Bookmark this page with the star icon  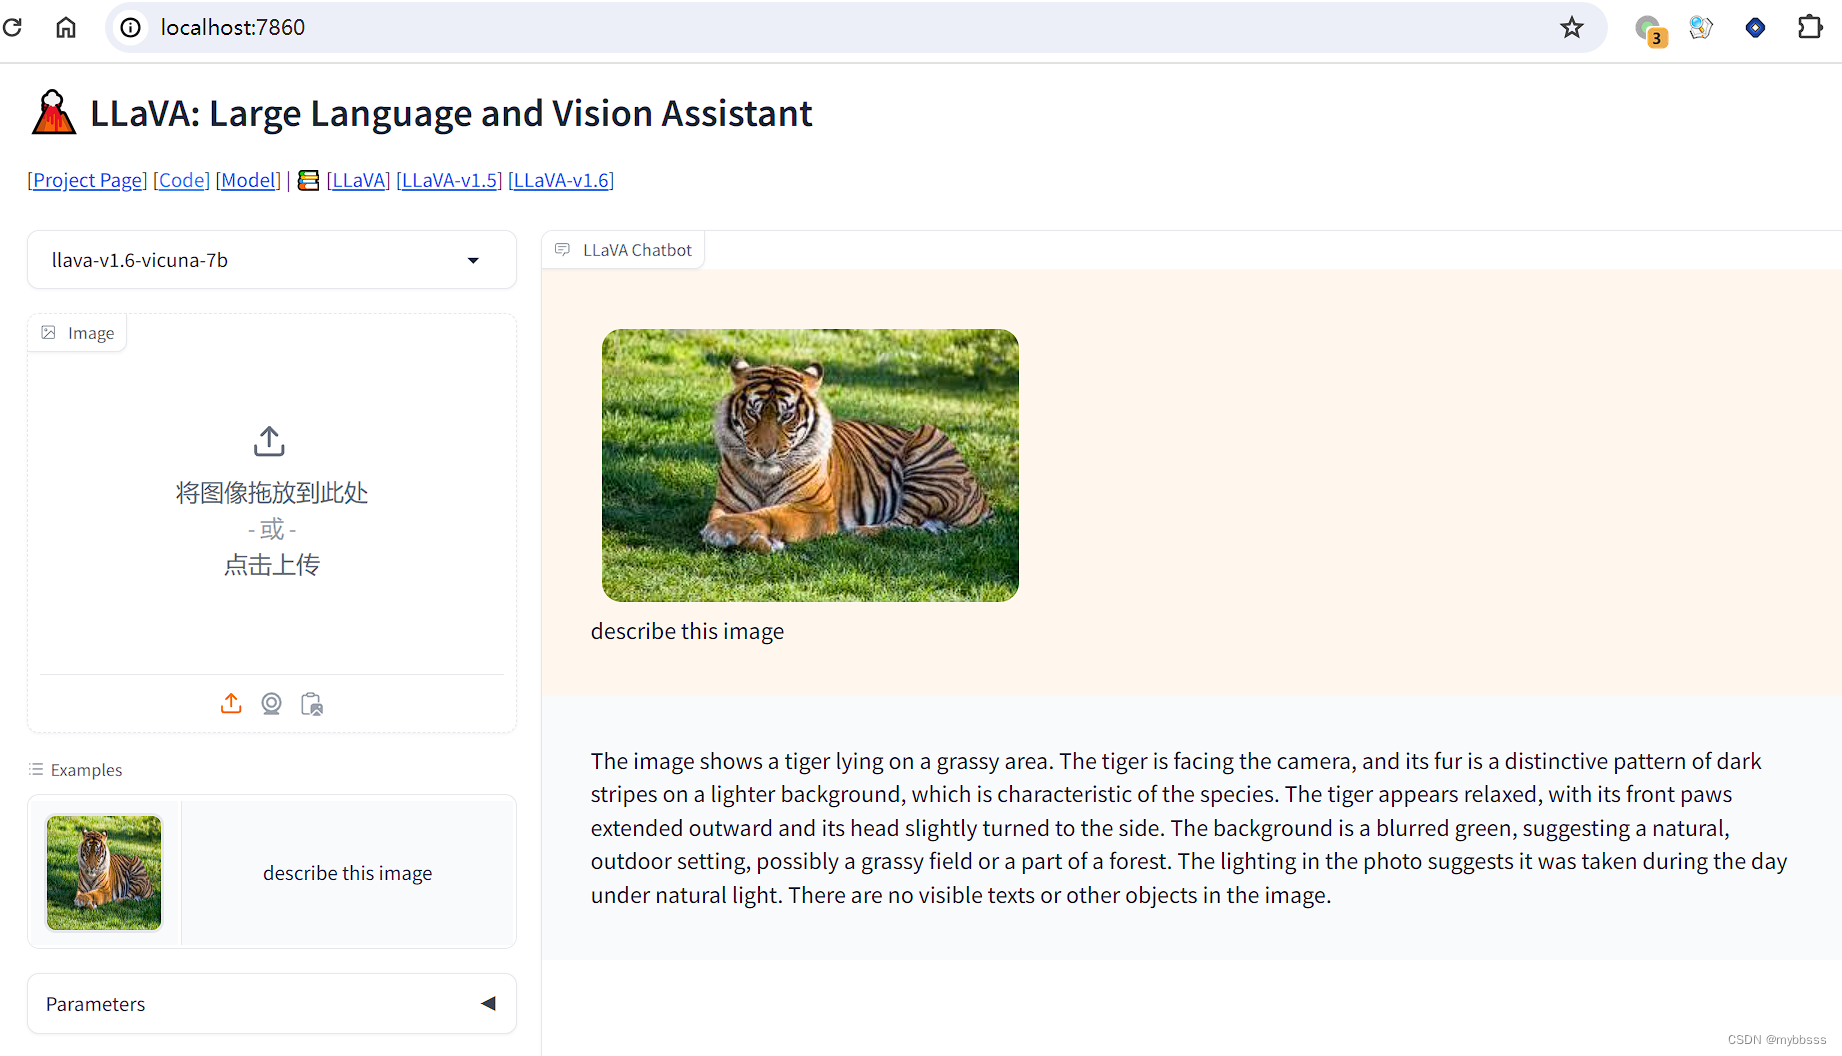1572,27
